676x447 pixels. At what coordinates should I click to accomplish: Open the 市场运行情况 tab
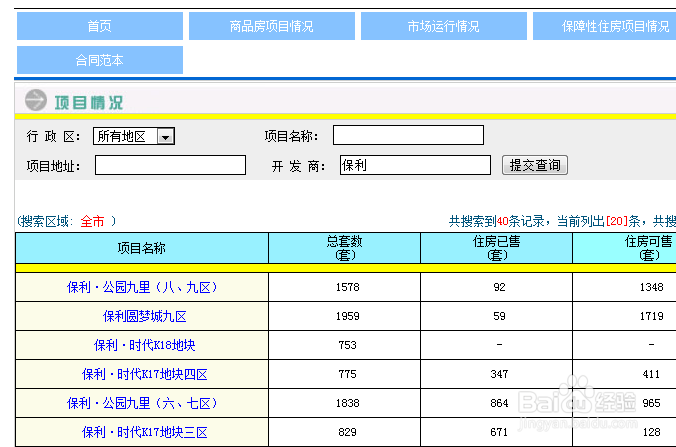point(444,26)
